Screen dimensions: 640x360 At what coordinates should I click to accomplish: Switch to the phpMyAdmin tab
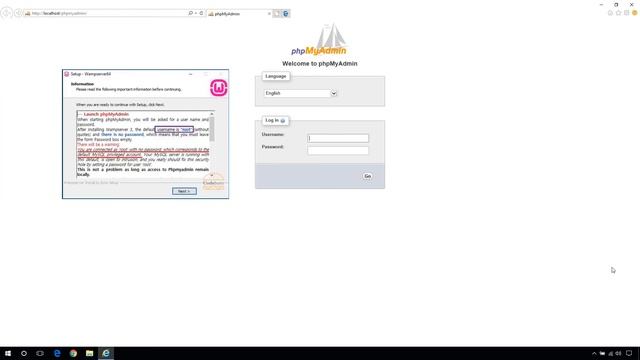point(239,14)
